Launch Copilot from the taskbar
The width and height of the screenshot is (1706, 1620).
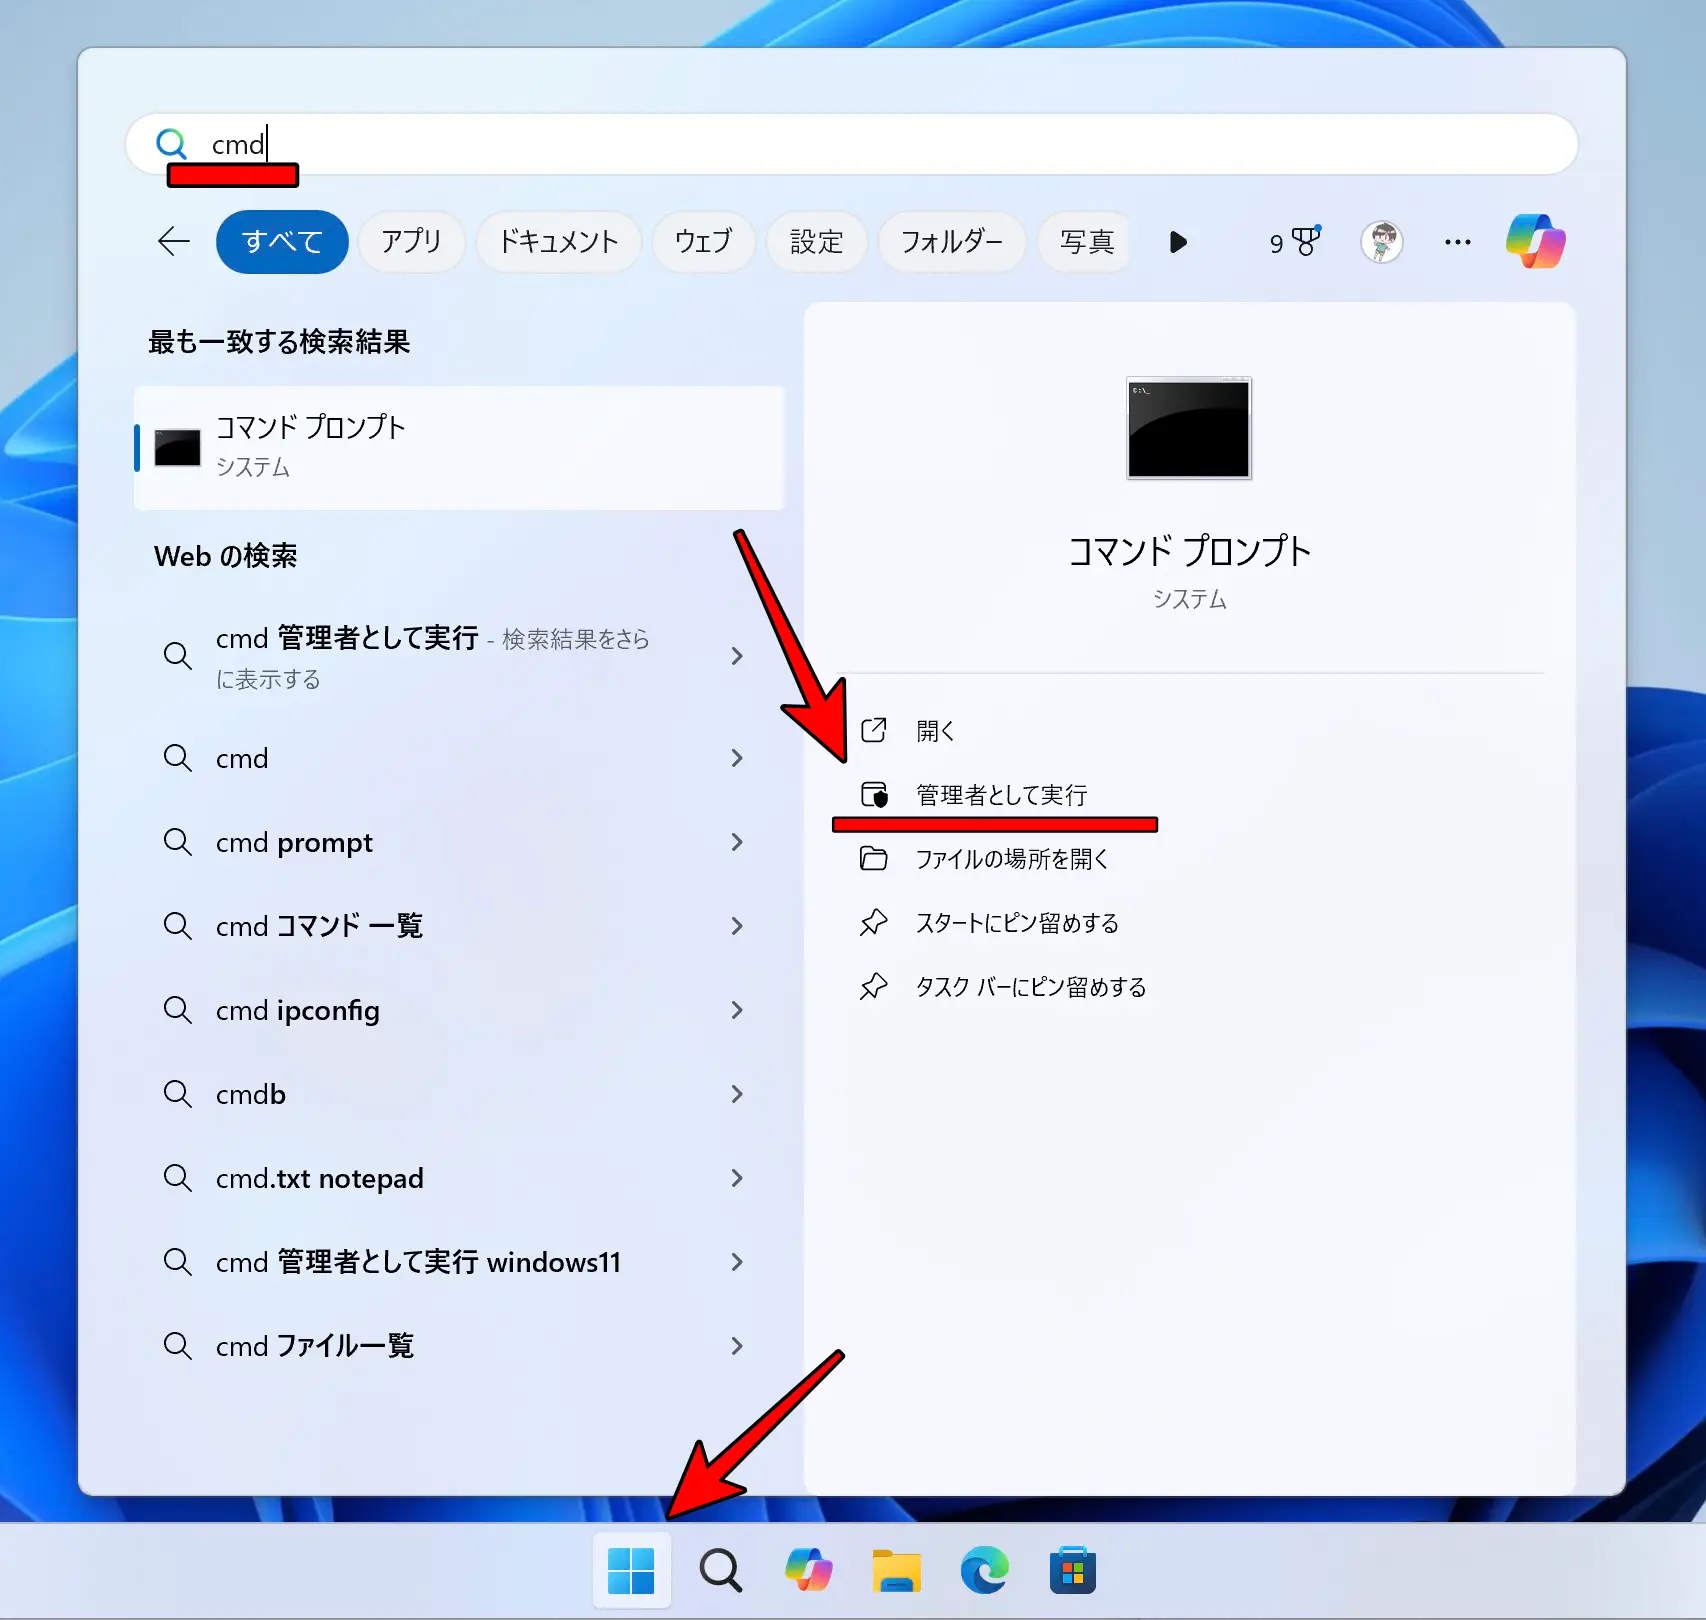click(x=808, y=1570)
